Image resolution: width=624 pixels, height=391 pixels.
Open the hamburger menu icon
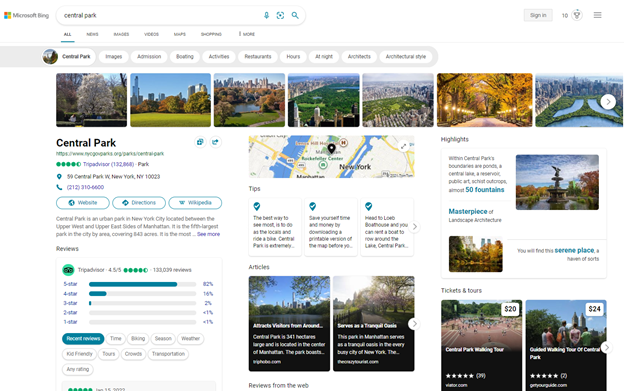pos(597,15)
